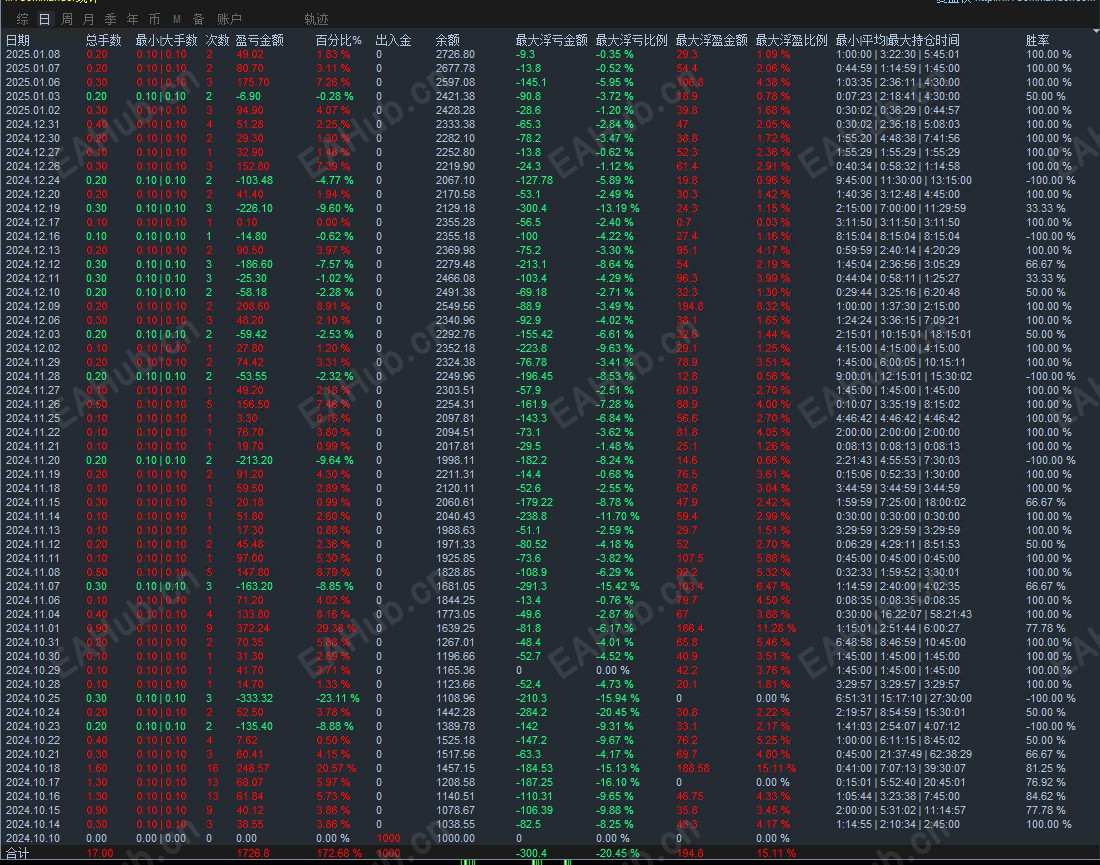Select percentage value 8.91 %
The image size is (1100, 865).
tap(333, 306)
